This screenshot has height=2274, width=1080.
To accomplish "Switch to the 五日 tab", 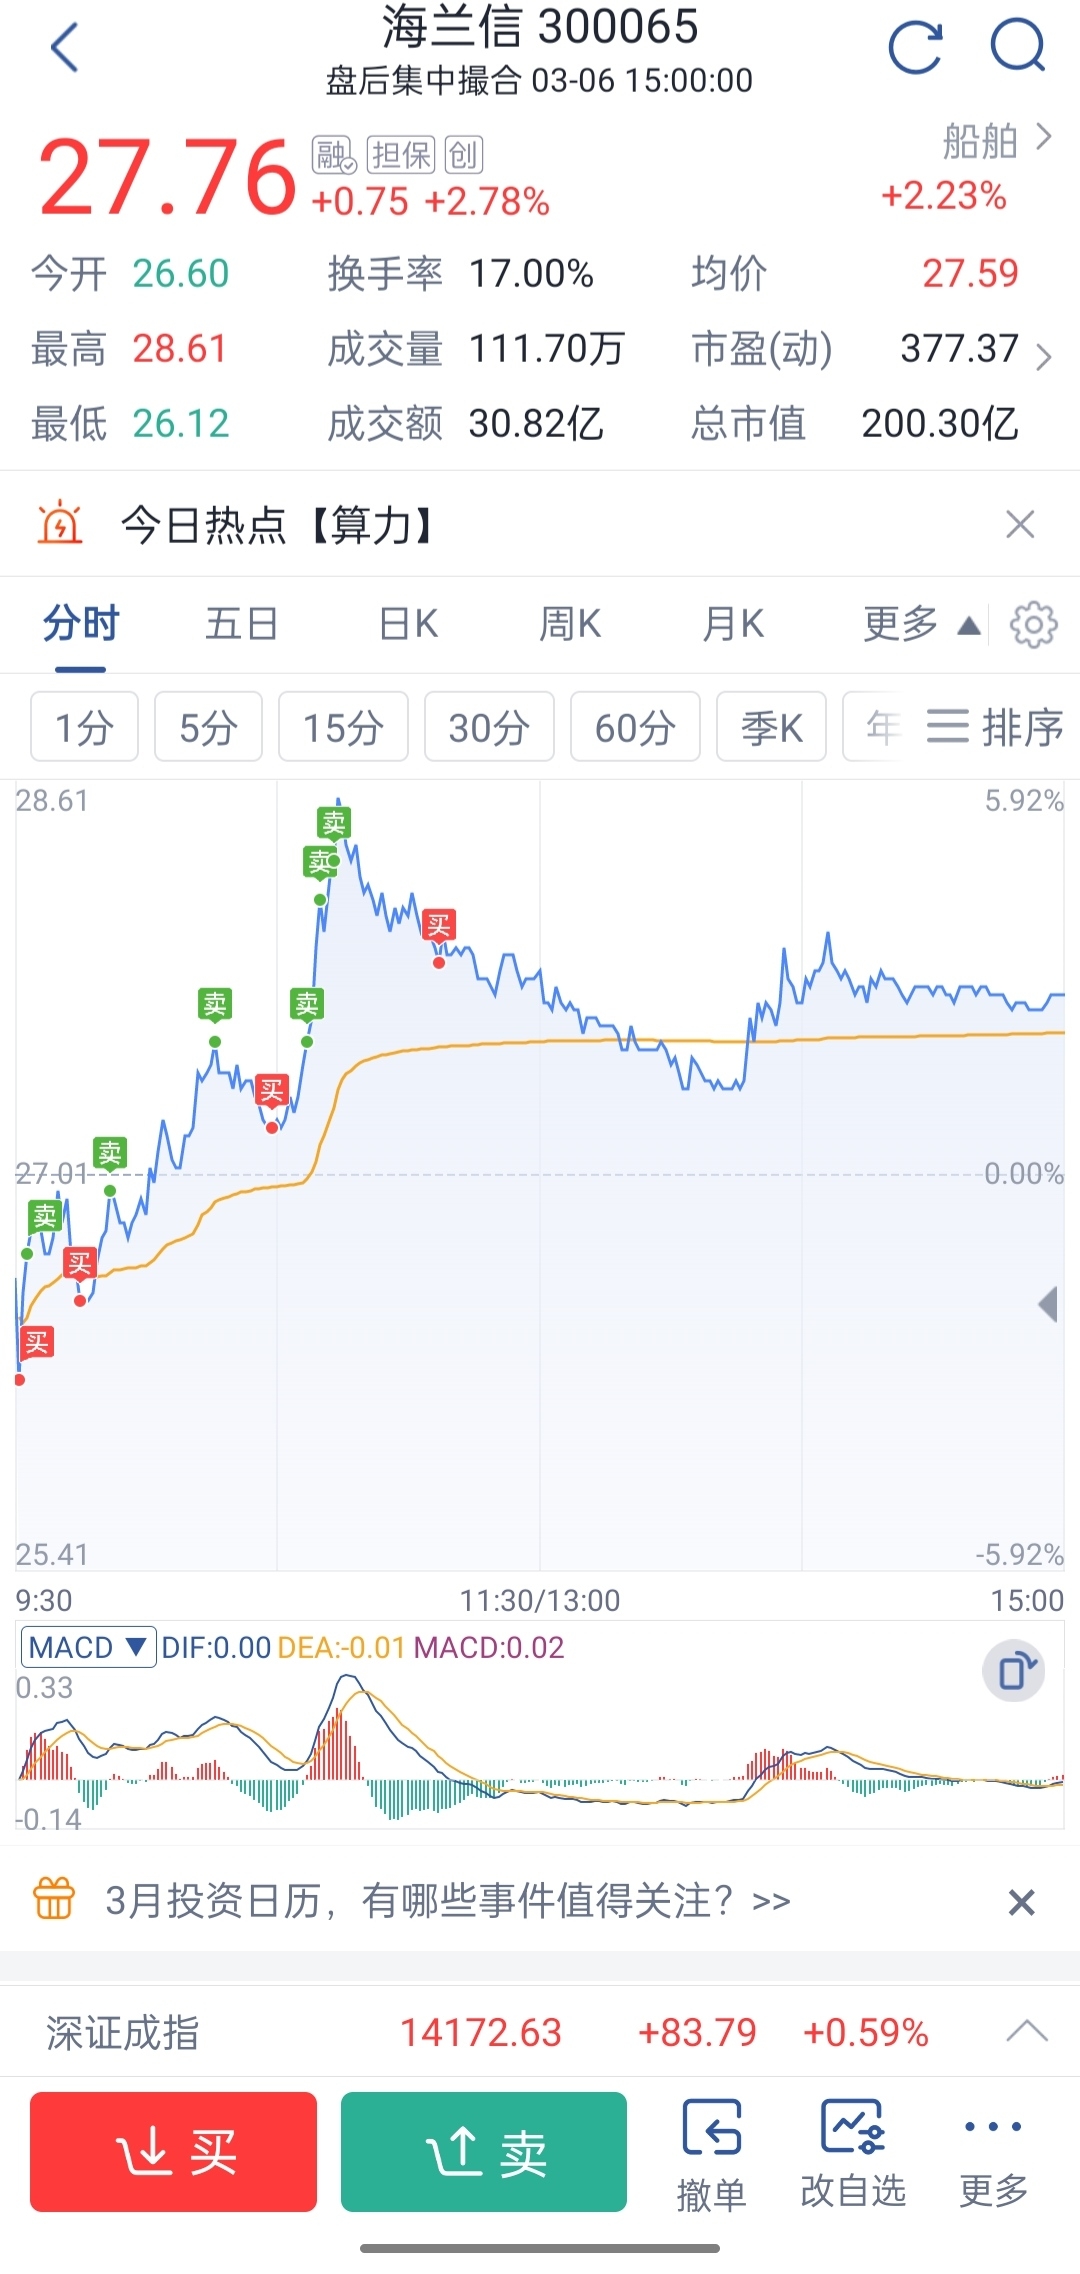I will click(241, 624).
